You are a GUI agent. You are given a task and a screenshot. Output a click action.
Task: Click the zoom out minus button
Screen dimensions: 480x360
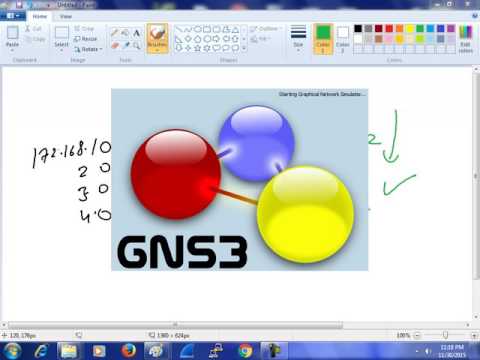click(x=418, y=335)
